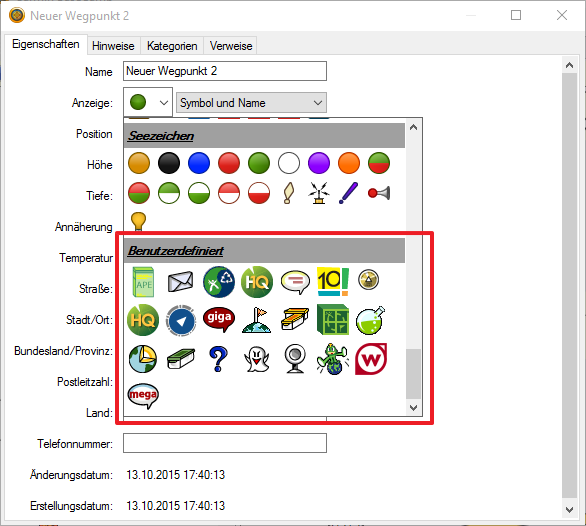Choose the envelope letterbox symbol
The image size is (586, 526).
[181, 282]
